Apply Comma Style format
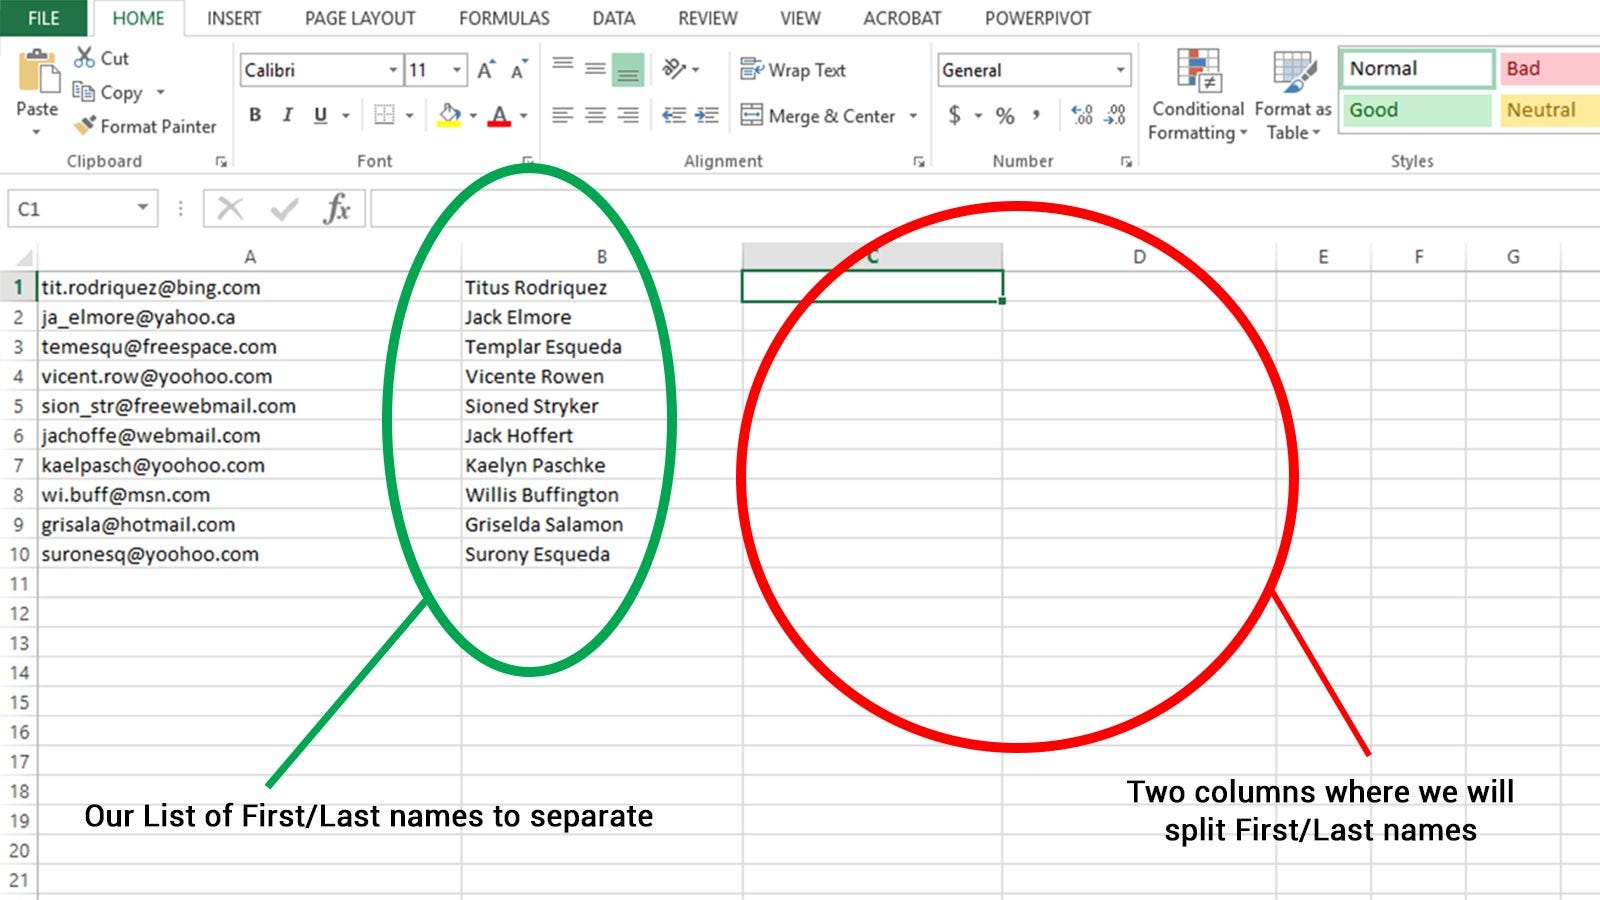1600x900 pixels. coord(1037,115)
